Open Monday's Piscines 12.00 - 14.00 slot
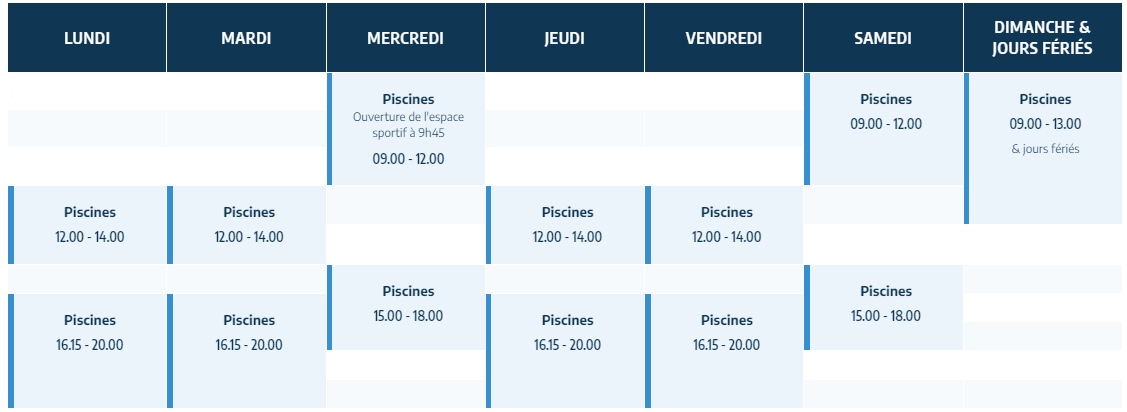Viewport: 1127px width, 412px height. 87,225
